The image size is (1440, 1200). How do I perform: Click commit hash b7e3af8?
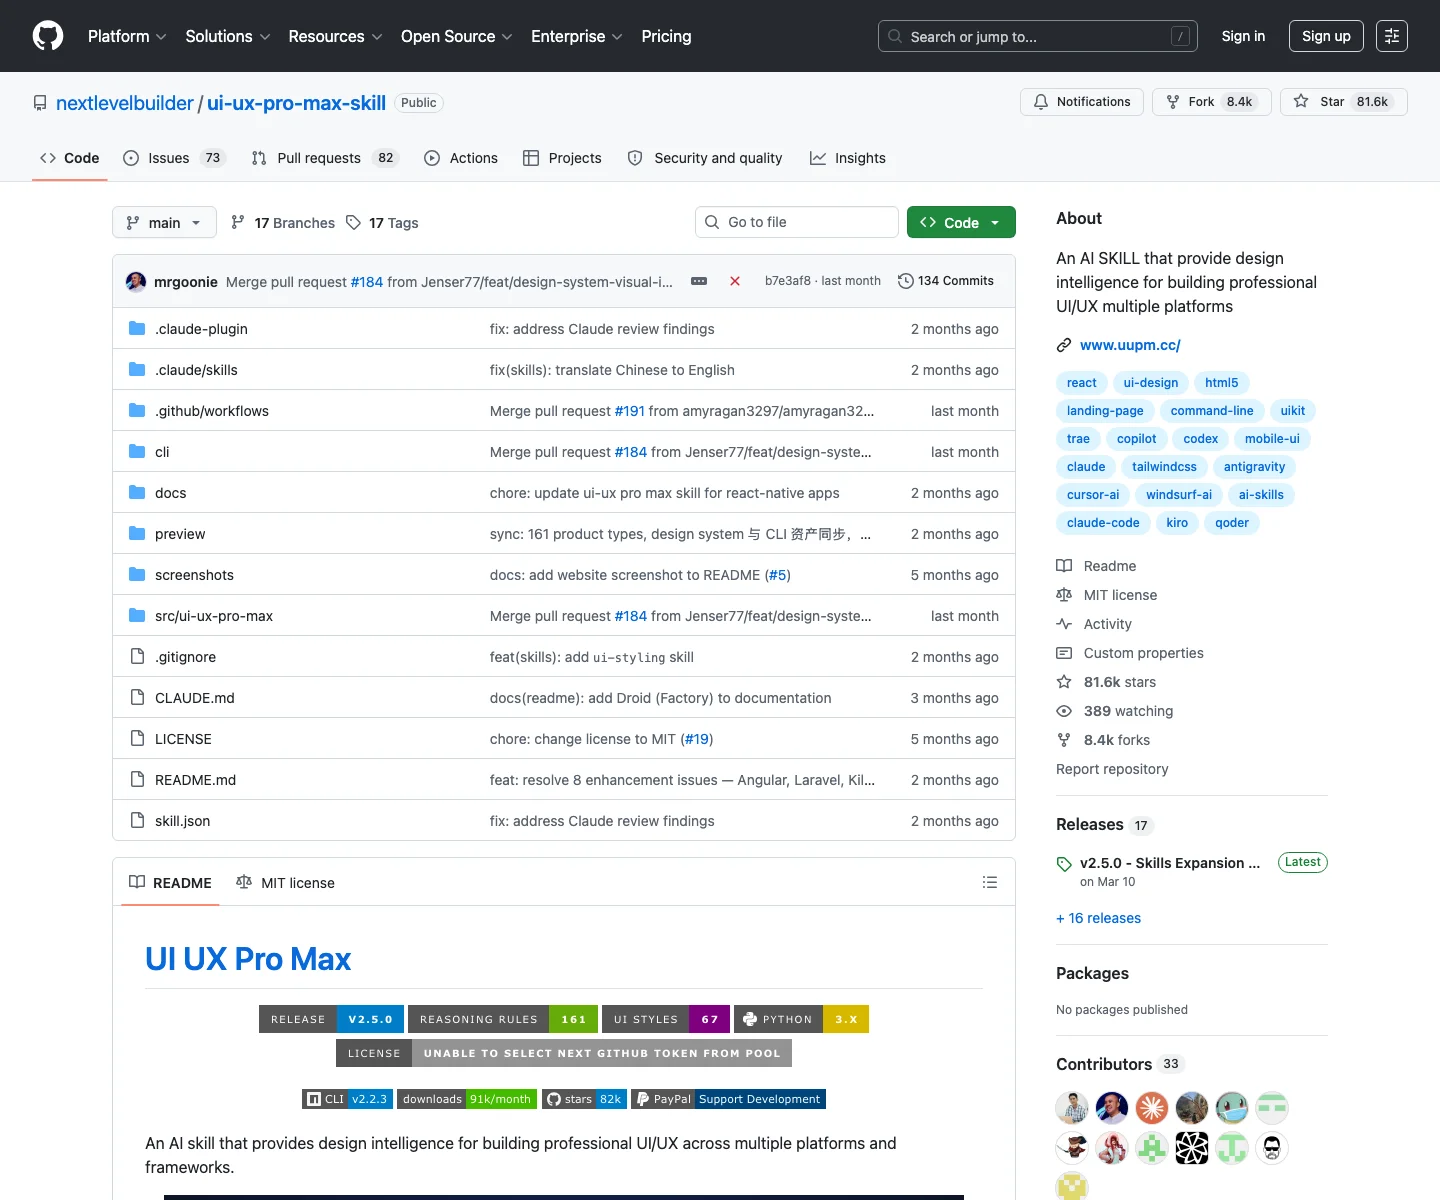(x=788, y=281)
